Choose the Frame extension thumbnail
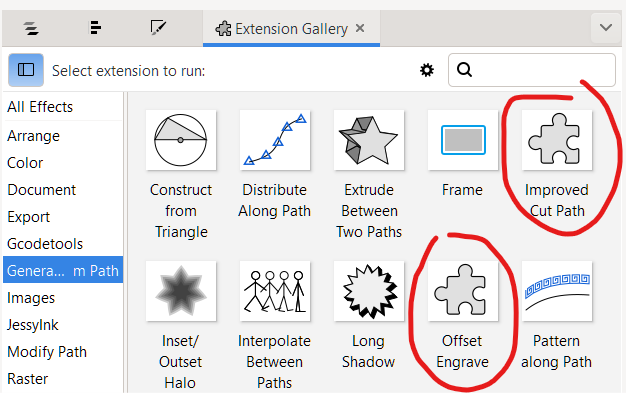Screen dimensions: 626x394 pyautogui.click(x=463, y=140)
